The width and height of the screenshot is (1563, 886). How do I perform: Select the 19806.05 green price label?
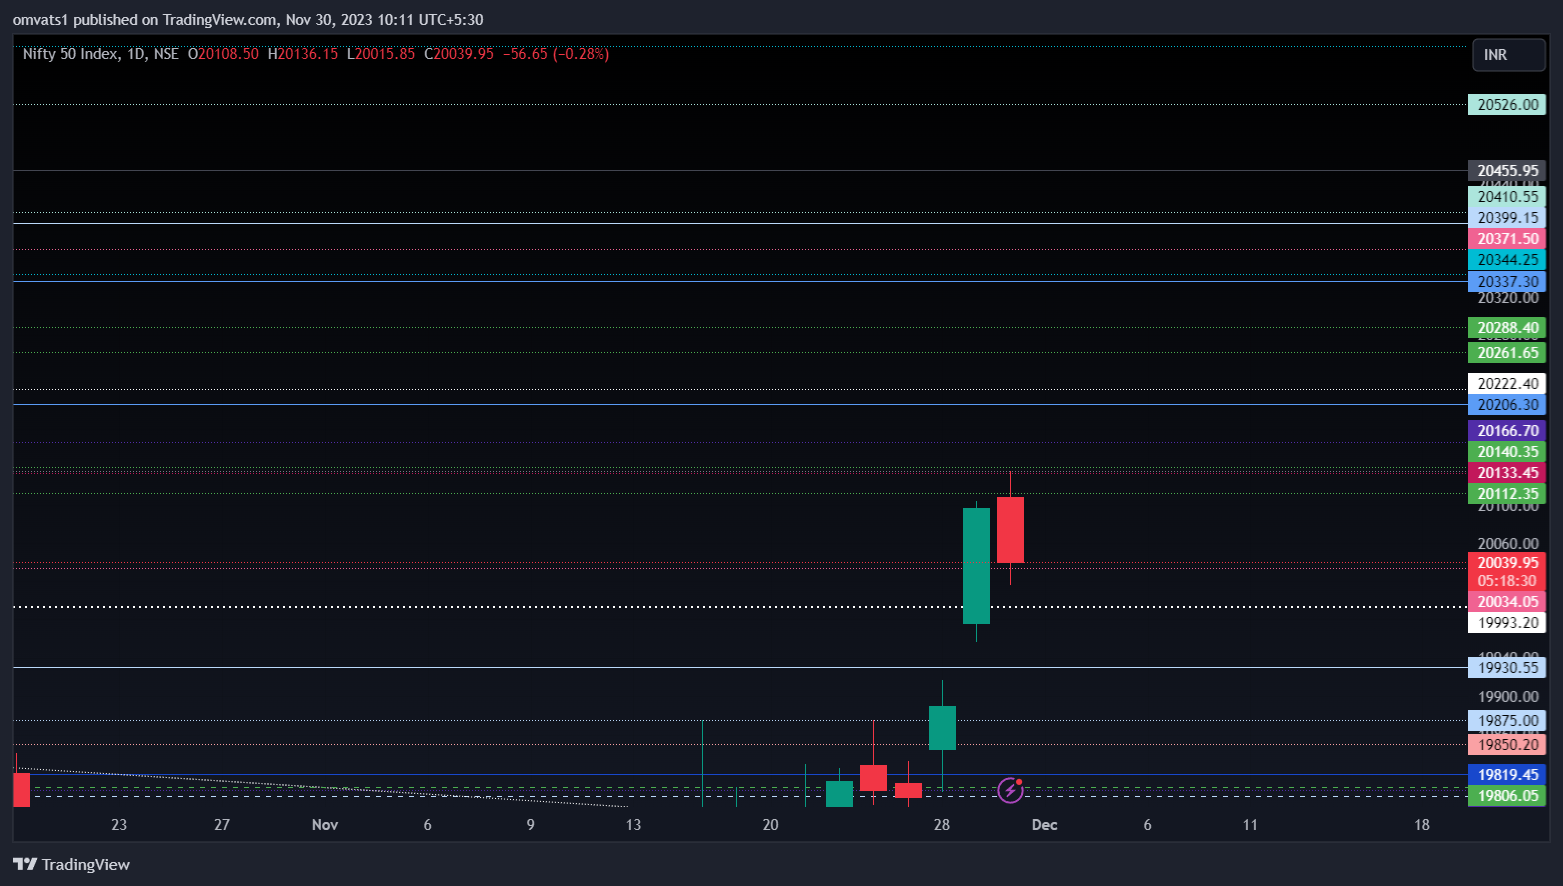tap(1507, 796)
